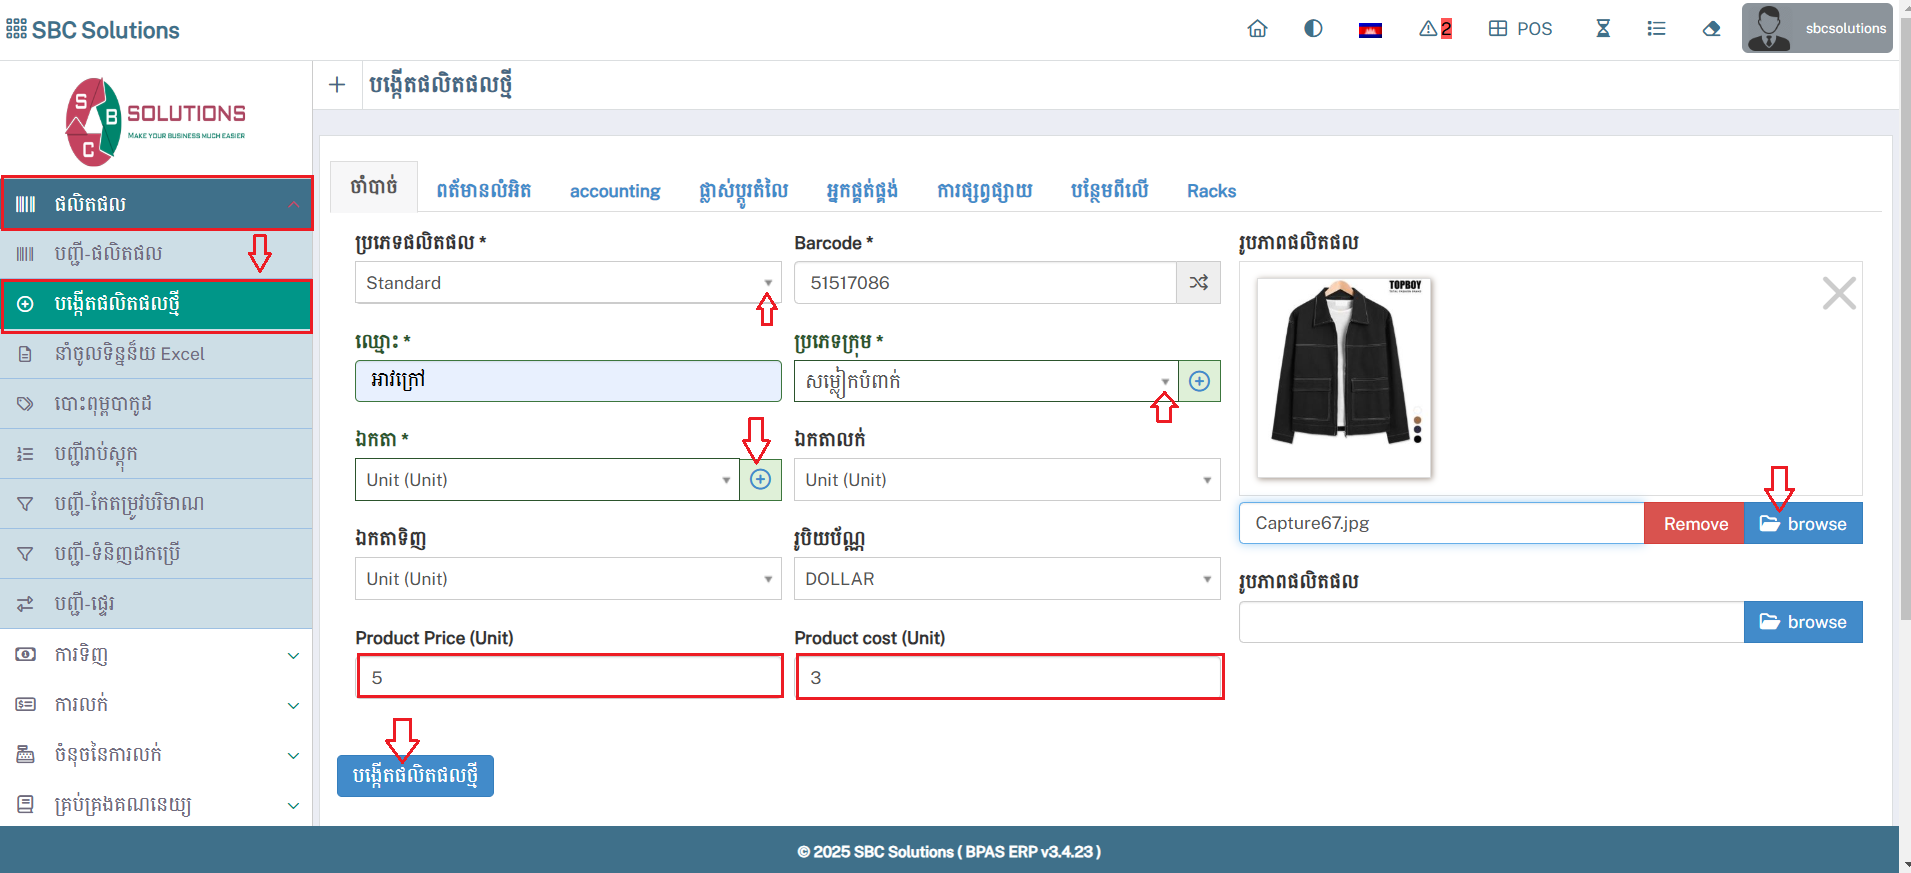The width and height of the screenshot is (1911, 873).
Task: Open the POS screen
Action: [x=1520, y=29]
